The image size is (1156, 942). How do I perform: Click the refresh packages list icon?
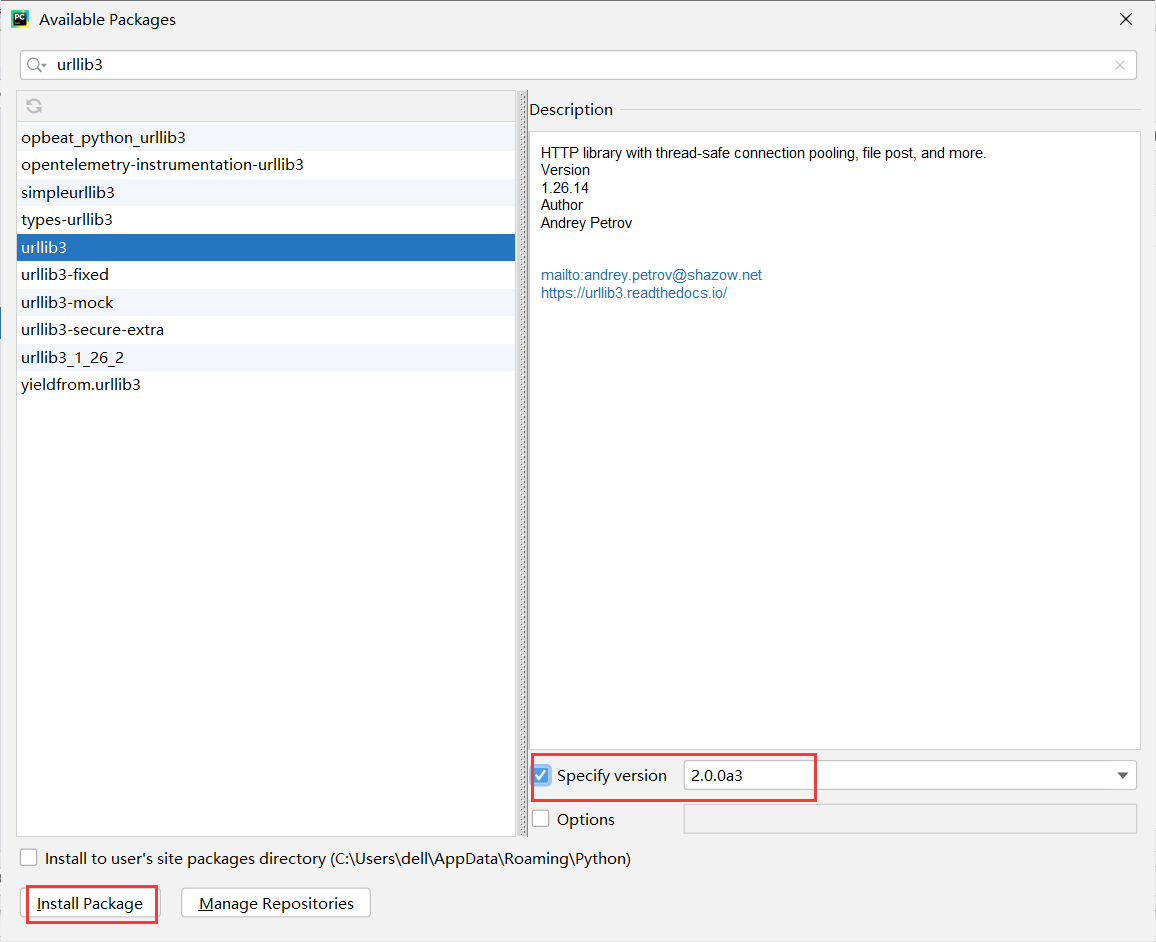pyautogui.click(x=34, y=106)
